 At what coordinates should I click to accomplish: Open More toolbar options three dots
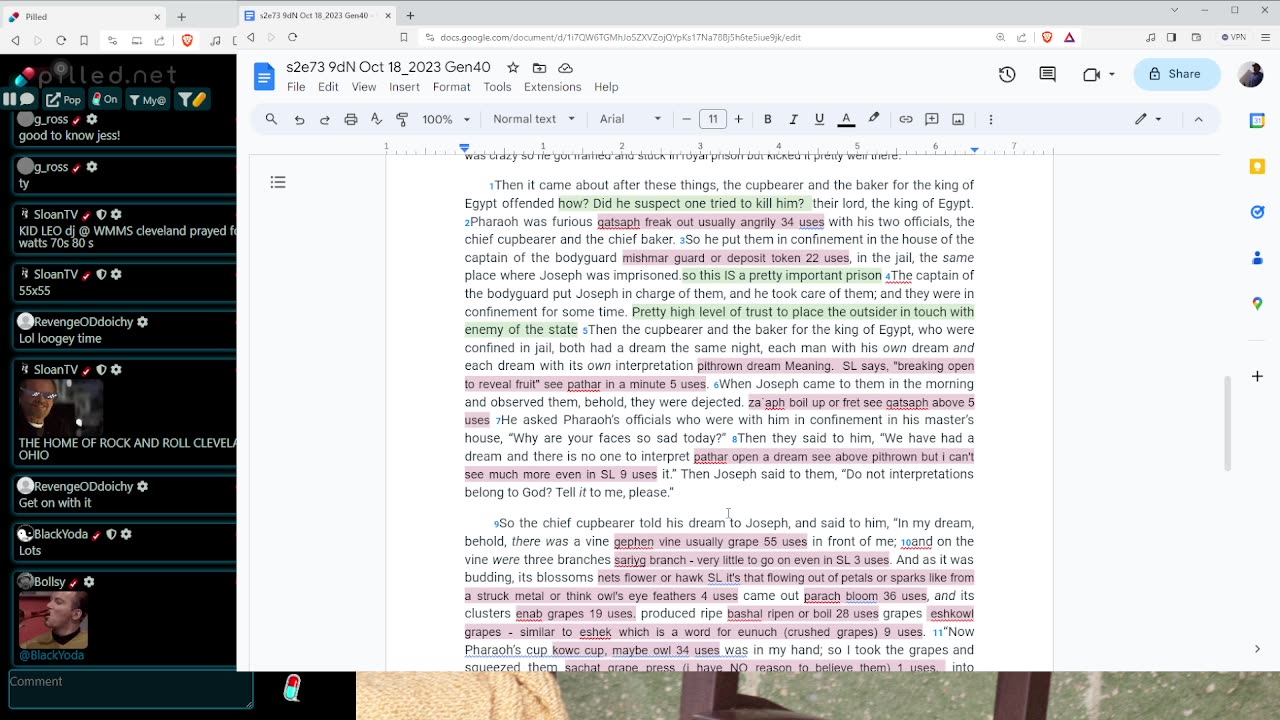click(991, 119)
